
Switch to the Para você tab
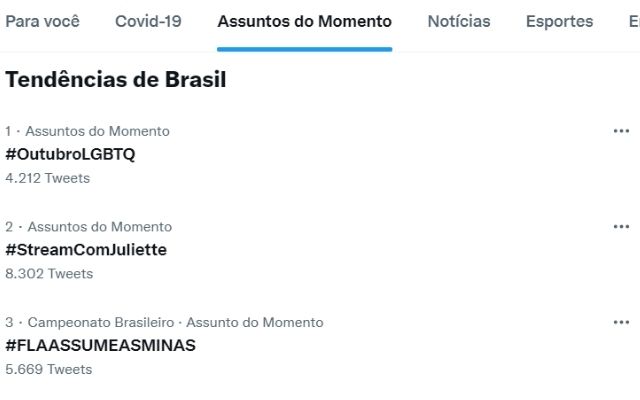[x=42, y=21]
